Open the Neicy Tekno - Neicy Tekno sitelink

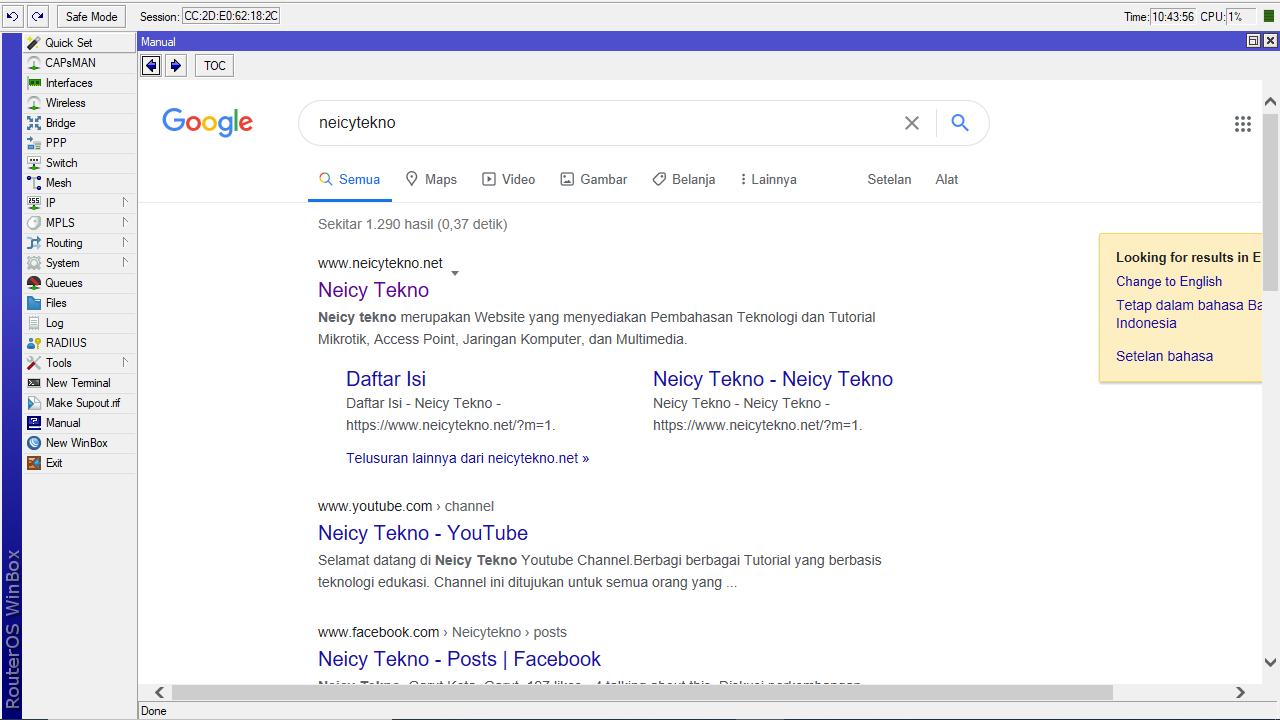click(x=773, y=379)
